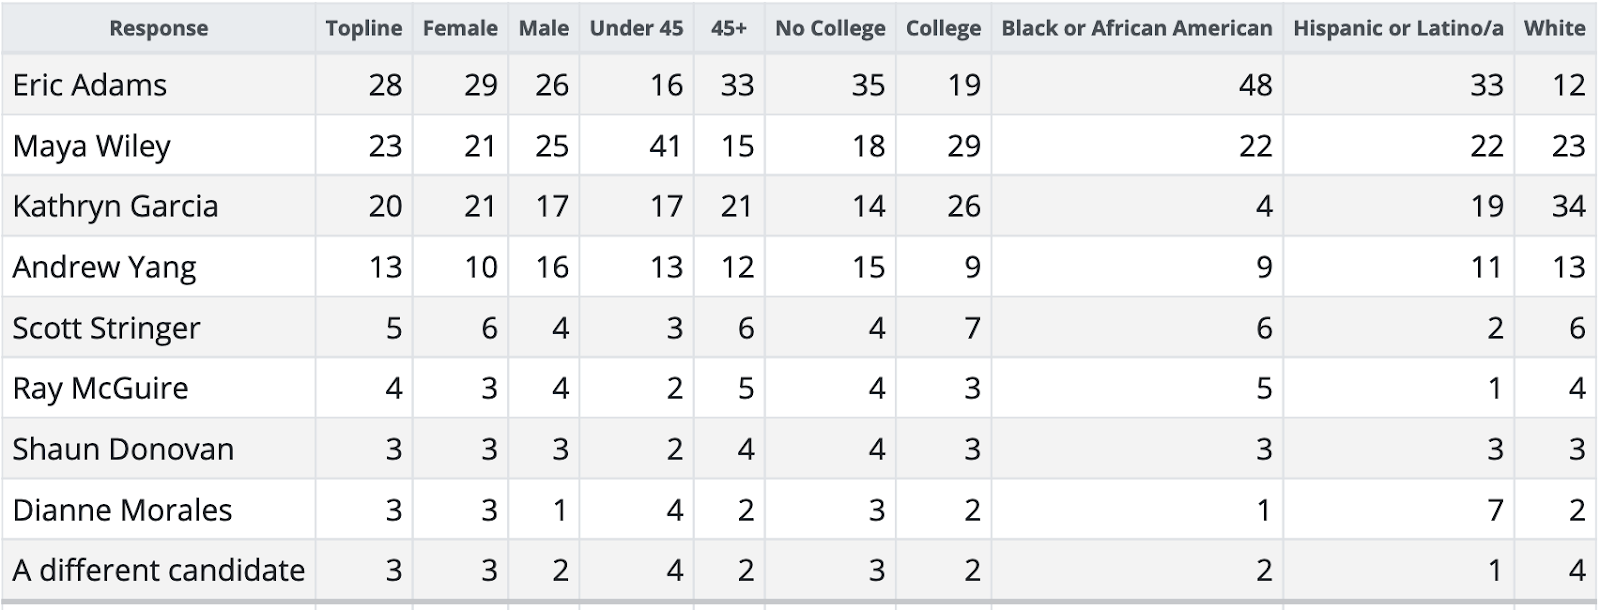Click the Maya Wiley row label
Screen dimensions: 1600x610
click(x=92, y=146)
